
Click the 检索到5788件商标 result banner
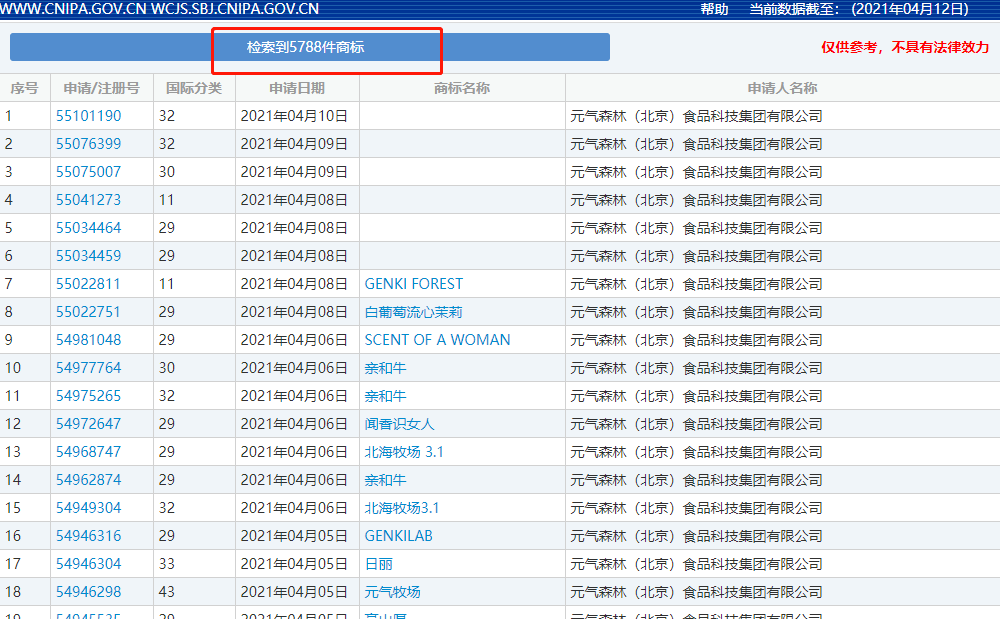click(x=310, y=47)
